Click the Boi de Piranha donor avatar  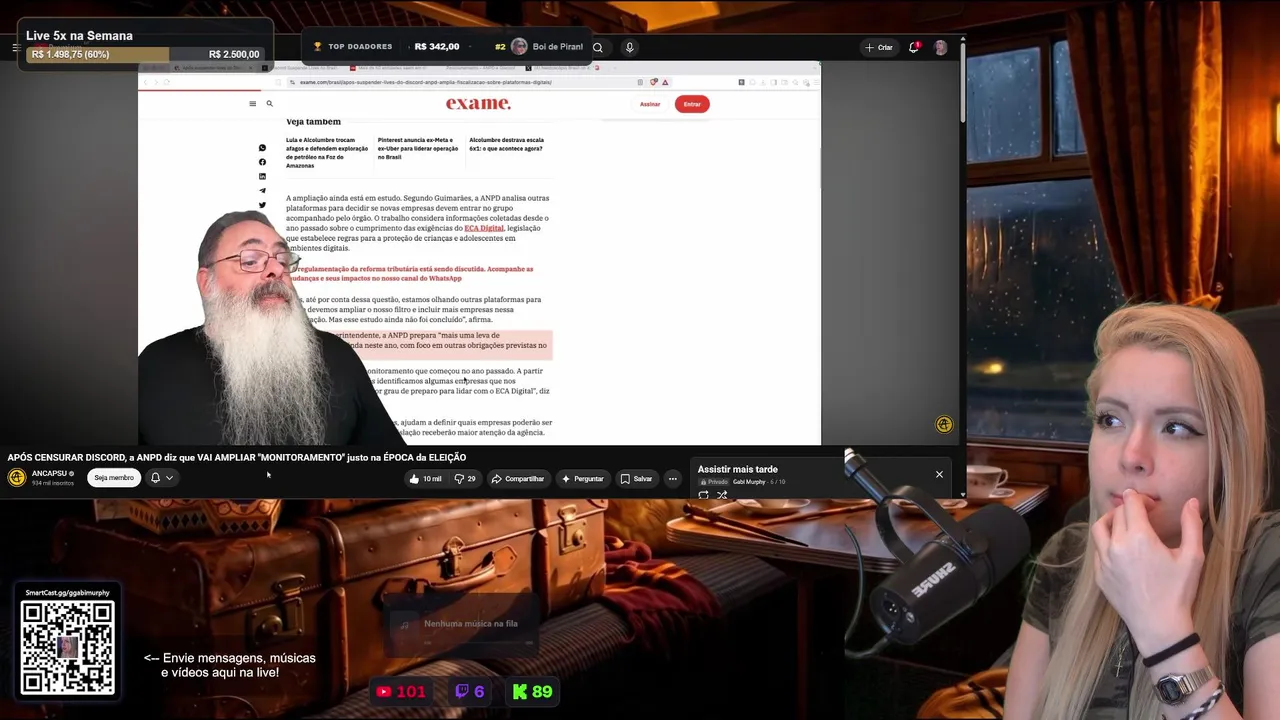(519, 47)
